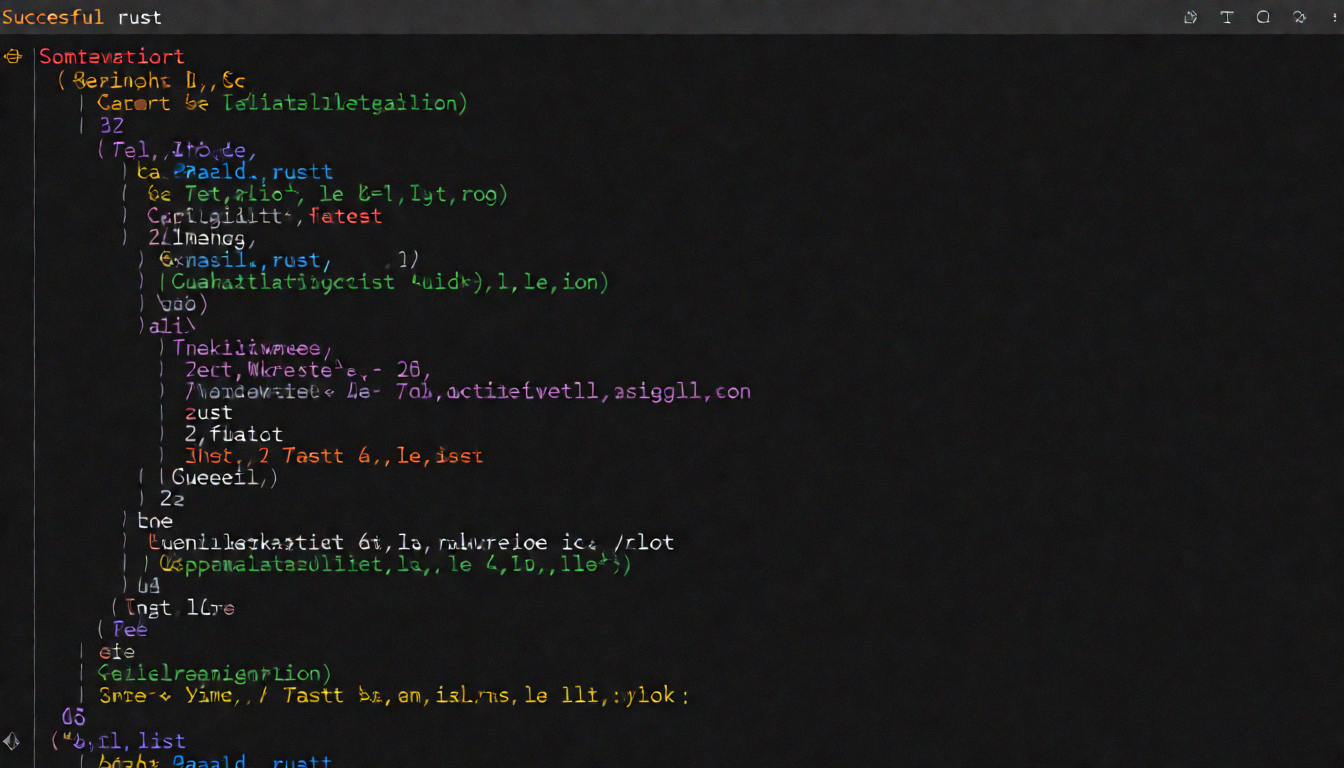Image resolution: width=1344 pixels, height=768 pixels.
Task: Click the crossed-circle icon in top toolbar
Action: (1299, 17)
